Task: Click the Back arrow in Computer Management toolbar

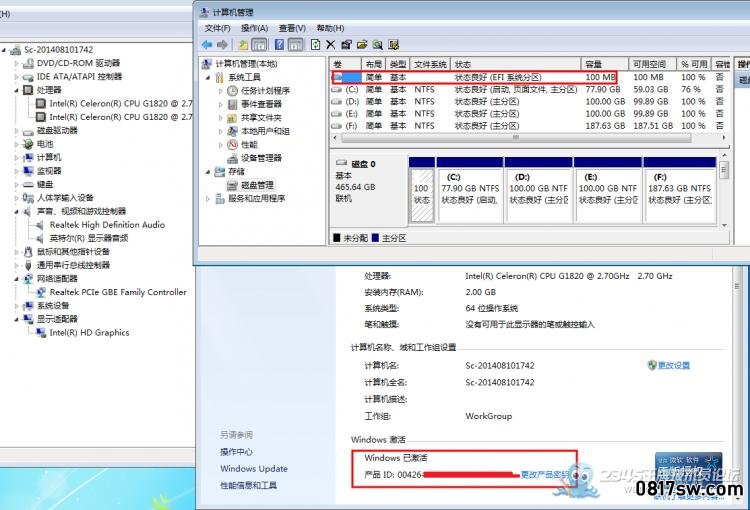Action: pos(207,44)
